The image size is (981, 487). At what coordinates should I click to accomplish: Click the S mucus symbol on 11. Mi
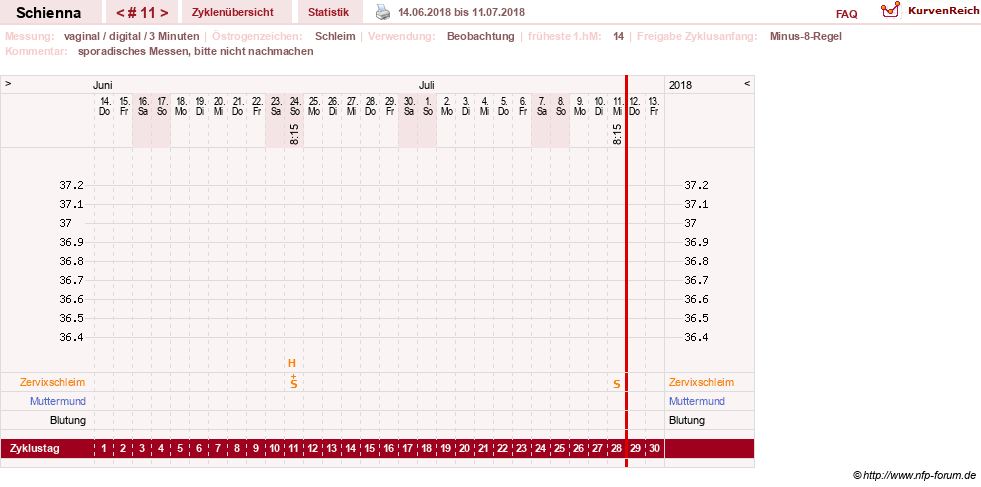pyautogui.click(x=616, y=384)
